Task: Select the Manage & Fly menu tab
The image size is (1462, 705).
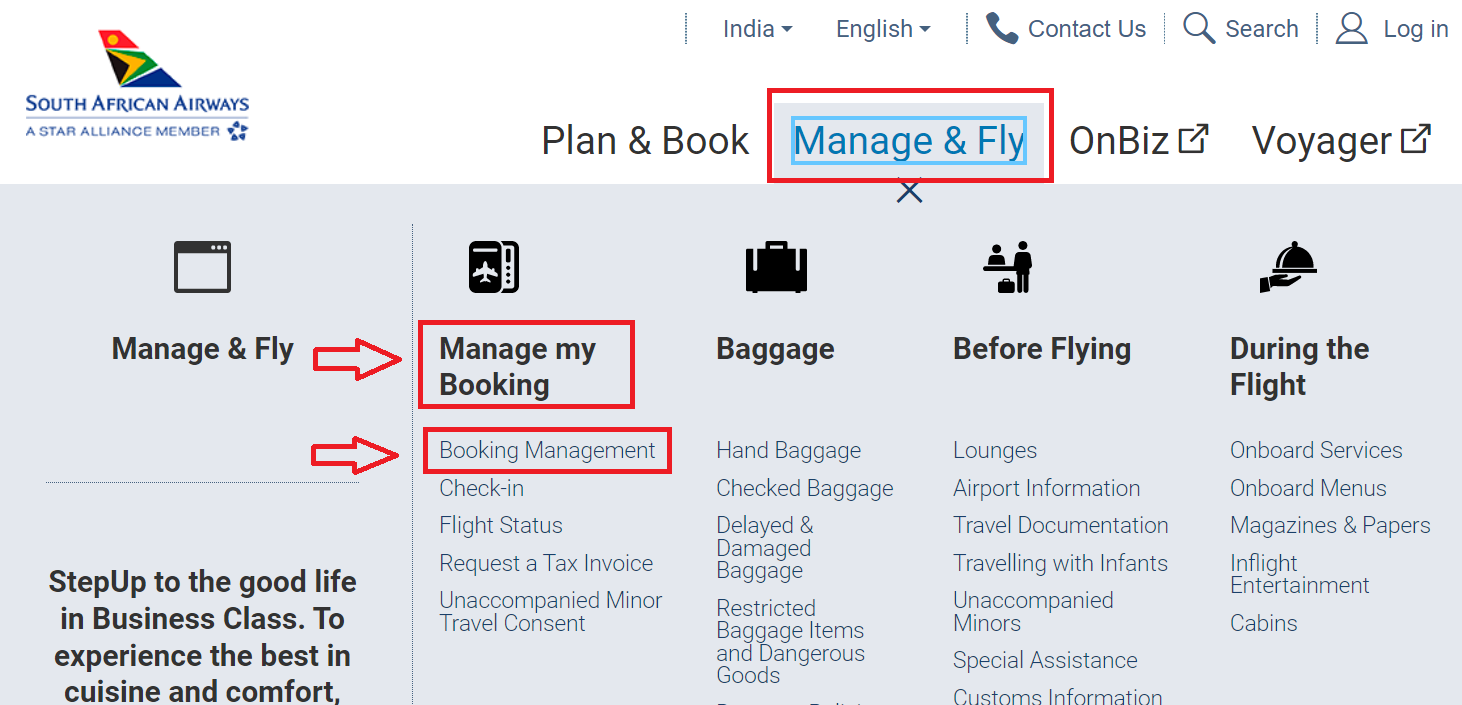Action: click(x=909, y=141)
